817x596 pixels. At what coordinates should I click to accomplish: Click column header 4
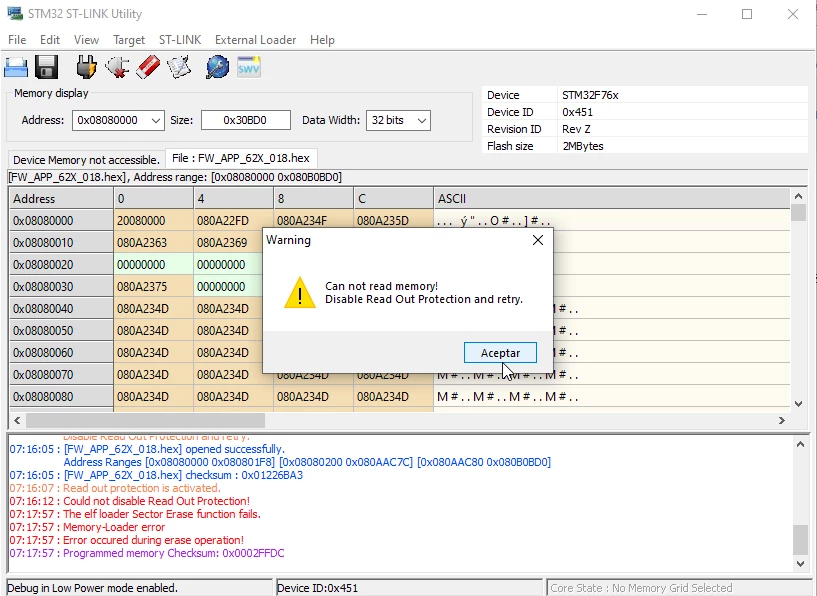233,198
